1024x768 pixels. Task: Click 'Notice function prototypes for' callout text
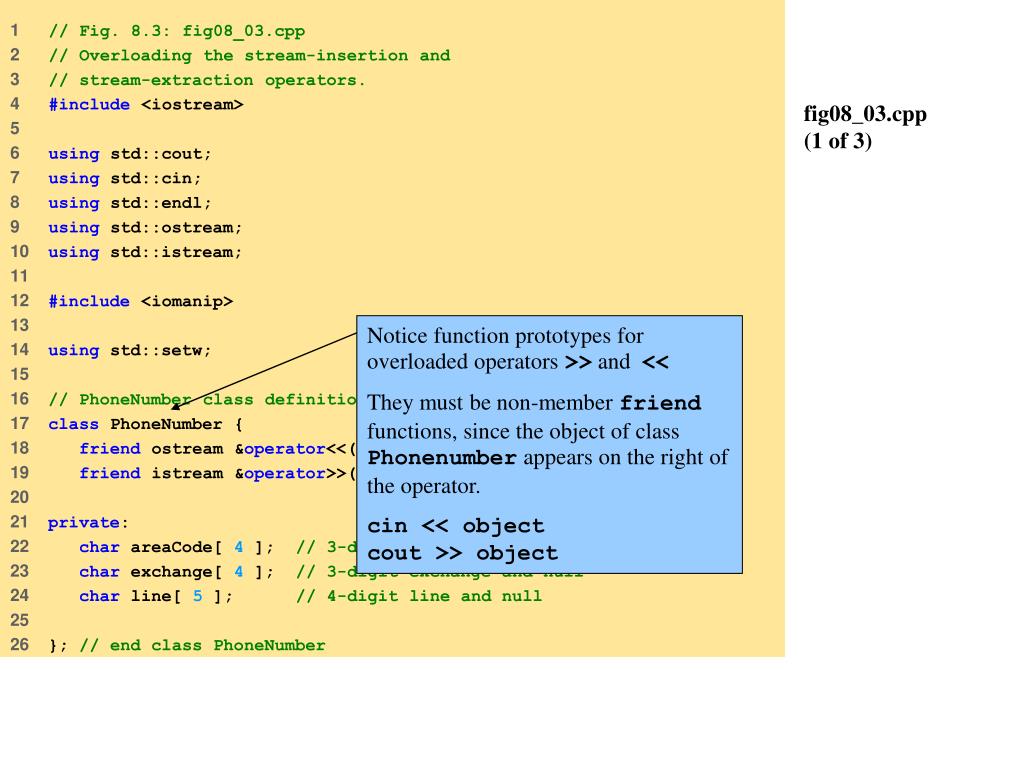coord(505,336)
